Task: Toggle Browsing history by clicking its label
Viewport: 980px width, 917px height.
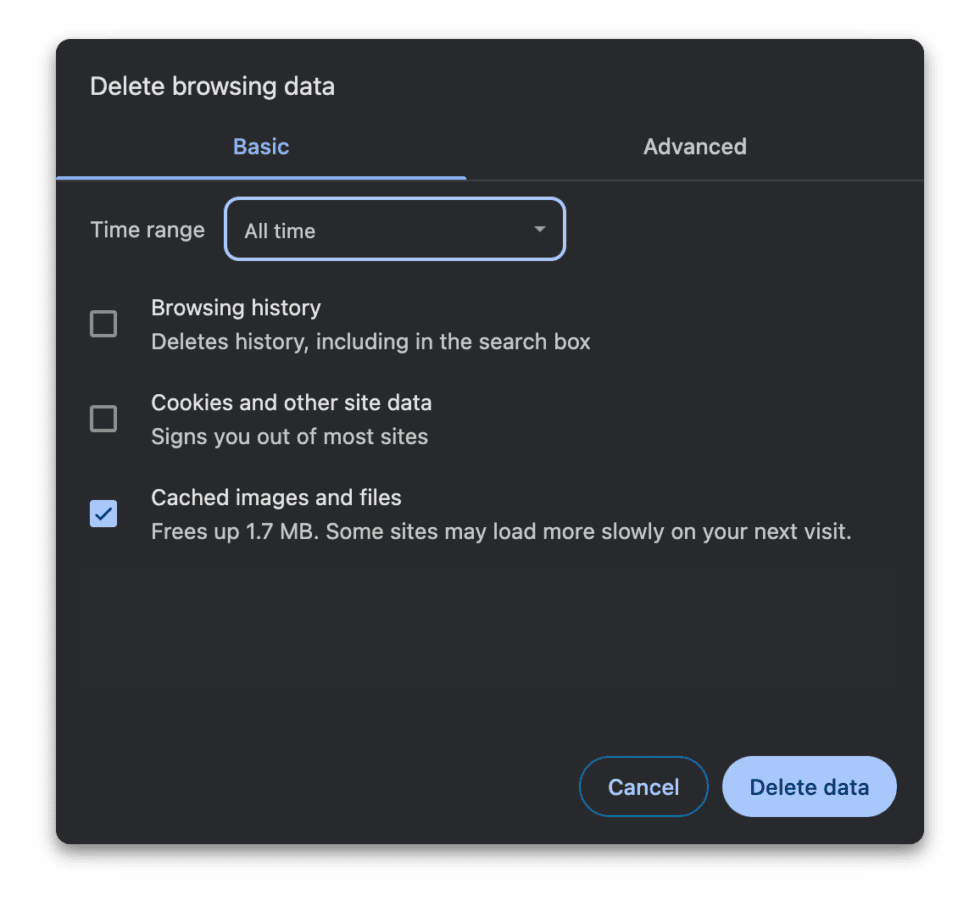Action: pyautogui.click(x=236, y=308)
